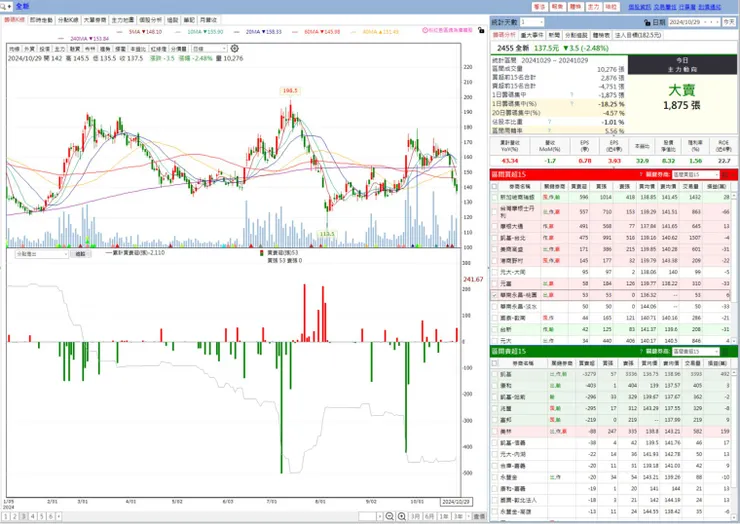Viewport: 740px width, 524px height.
Task: Click the 全新 stock name link at top-left
Action: [22, 6]
